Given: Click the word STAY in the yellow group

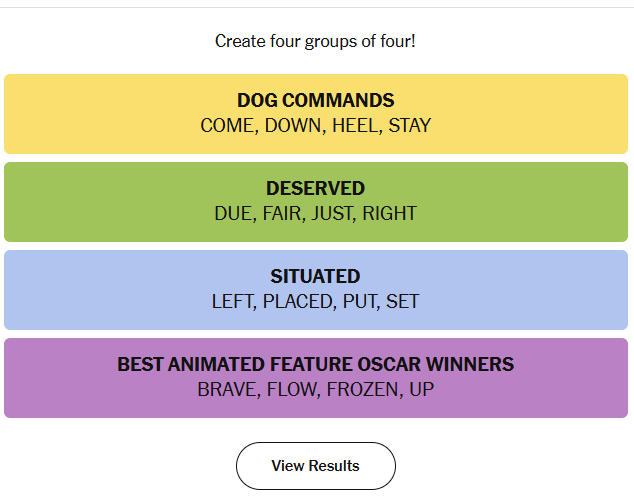Looking at the screenshot, I should tap(410, 126).
